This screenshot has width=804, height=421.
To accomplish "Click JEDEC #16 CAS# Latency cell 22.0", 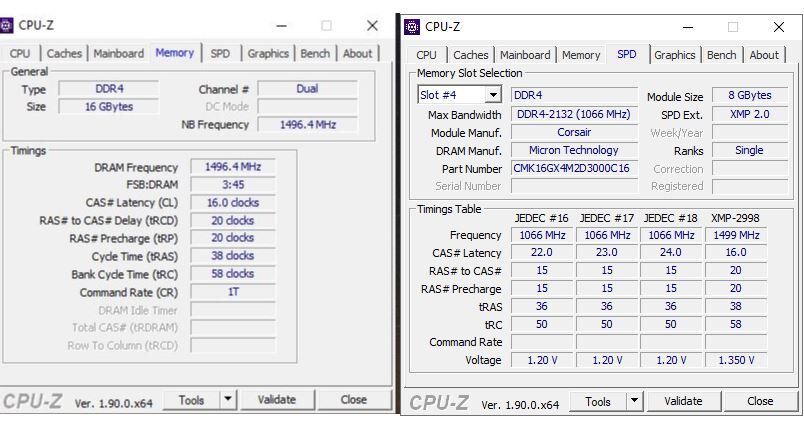I will (x=541, y=252).
